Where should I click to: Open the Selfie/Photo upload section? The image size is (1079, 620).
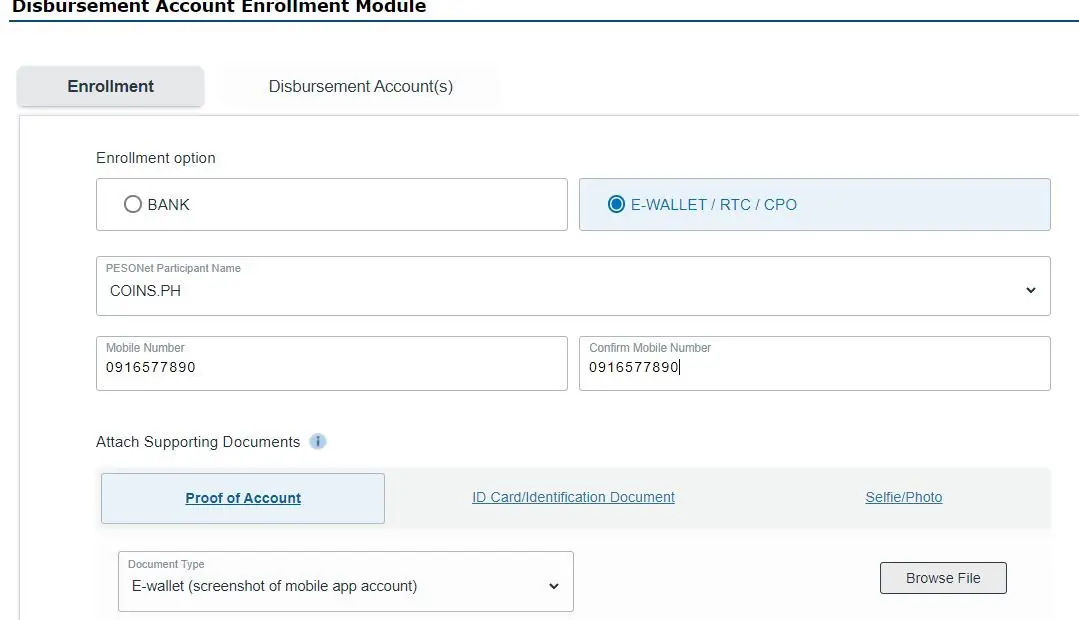[903, 497]
